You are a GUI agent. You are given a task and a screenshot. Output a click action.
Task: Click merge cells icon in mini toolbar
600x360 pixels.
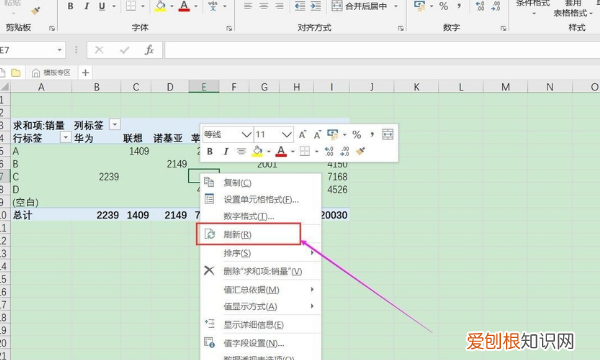click(x=388, y=135)
